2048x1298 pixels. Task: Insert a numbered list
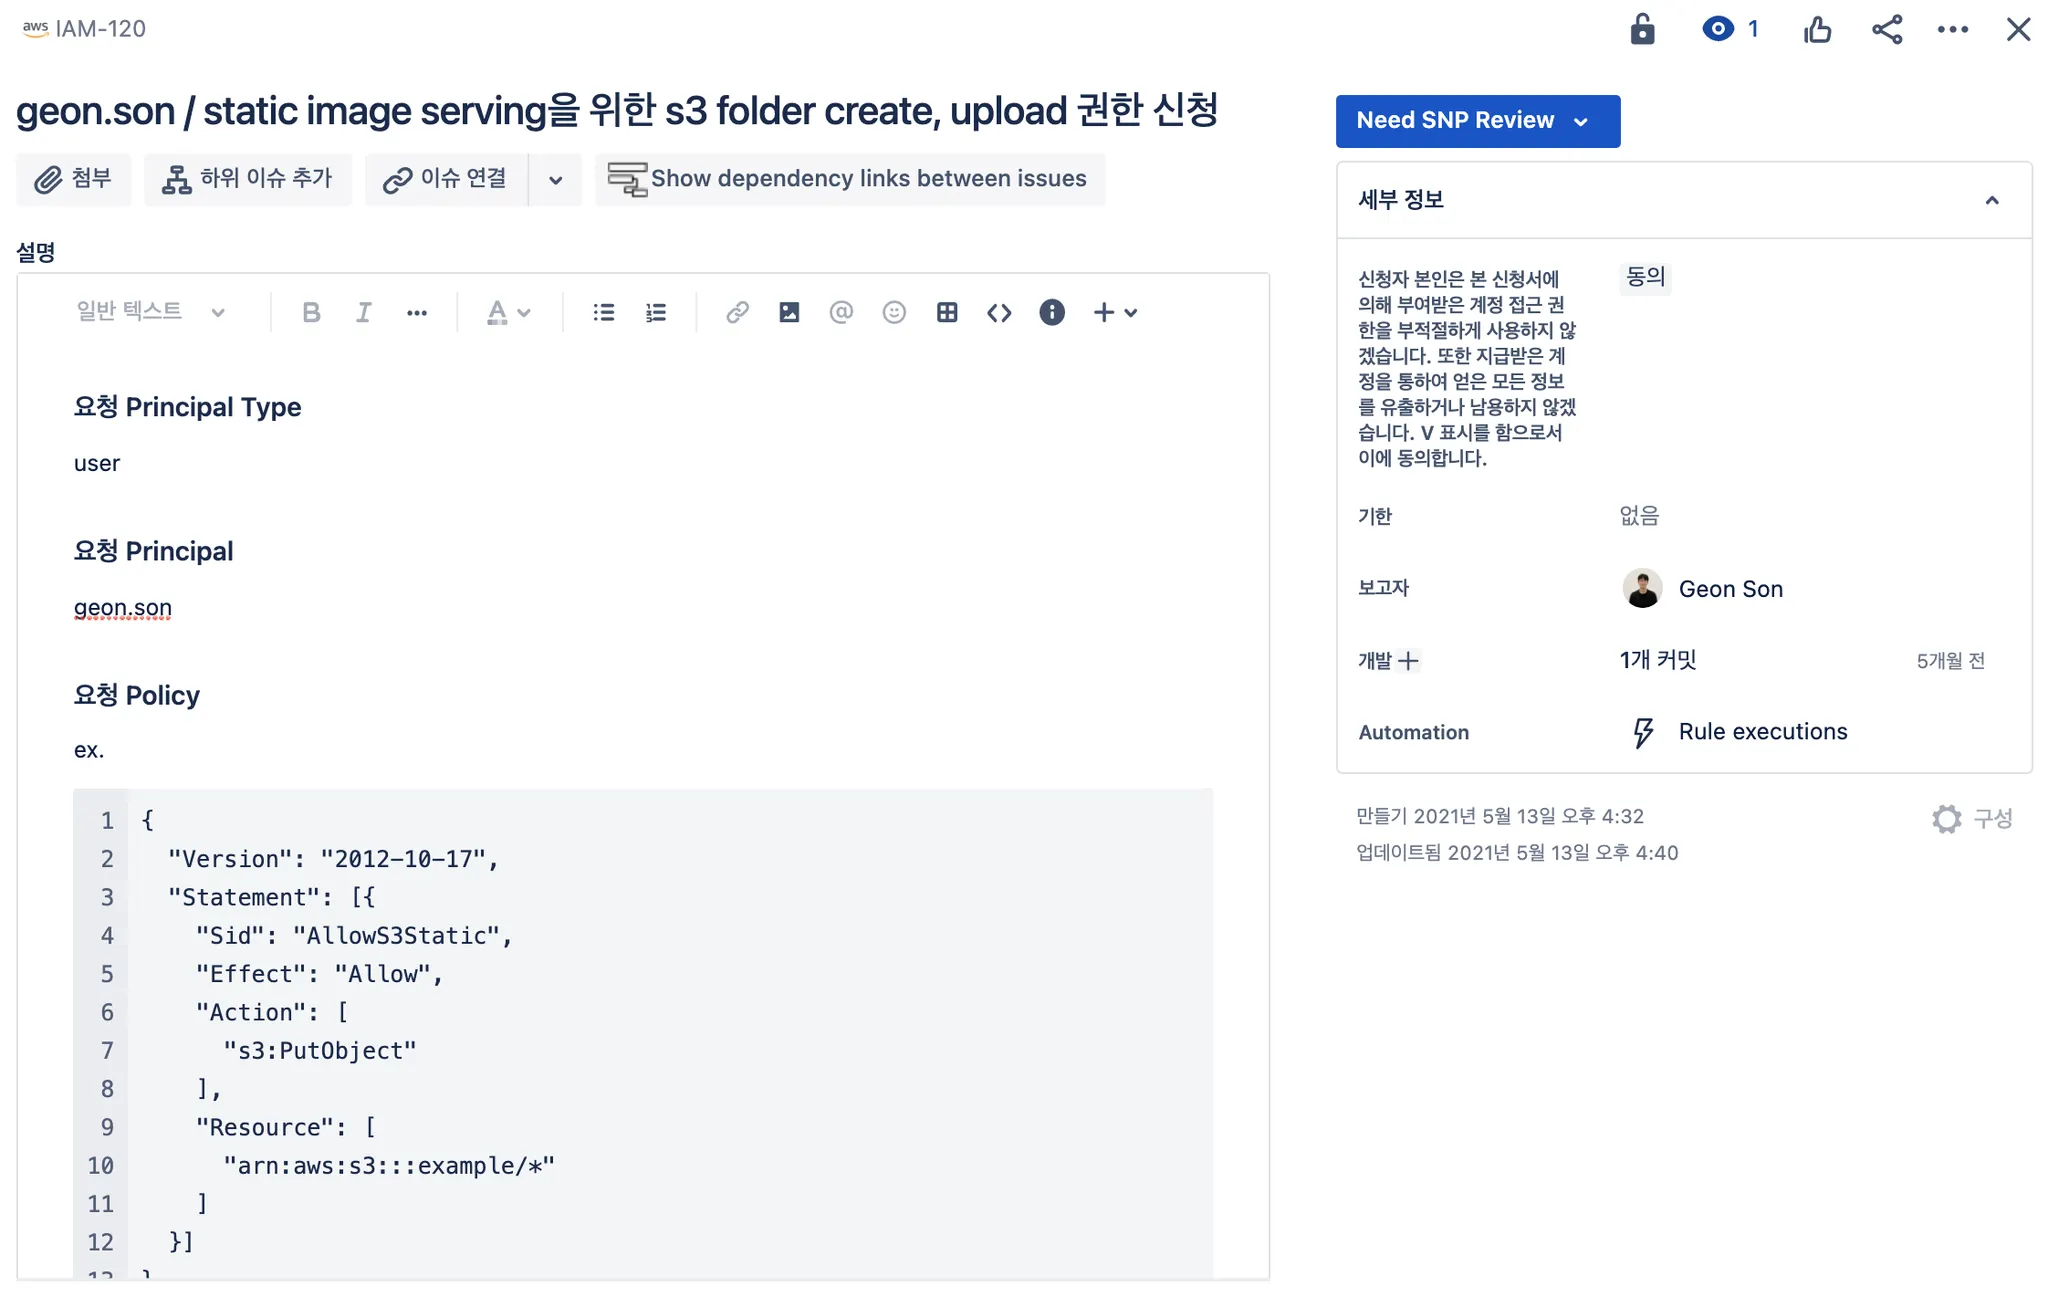pos(655,313)
